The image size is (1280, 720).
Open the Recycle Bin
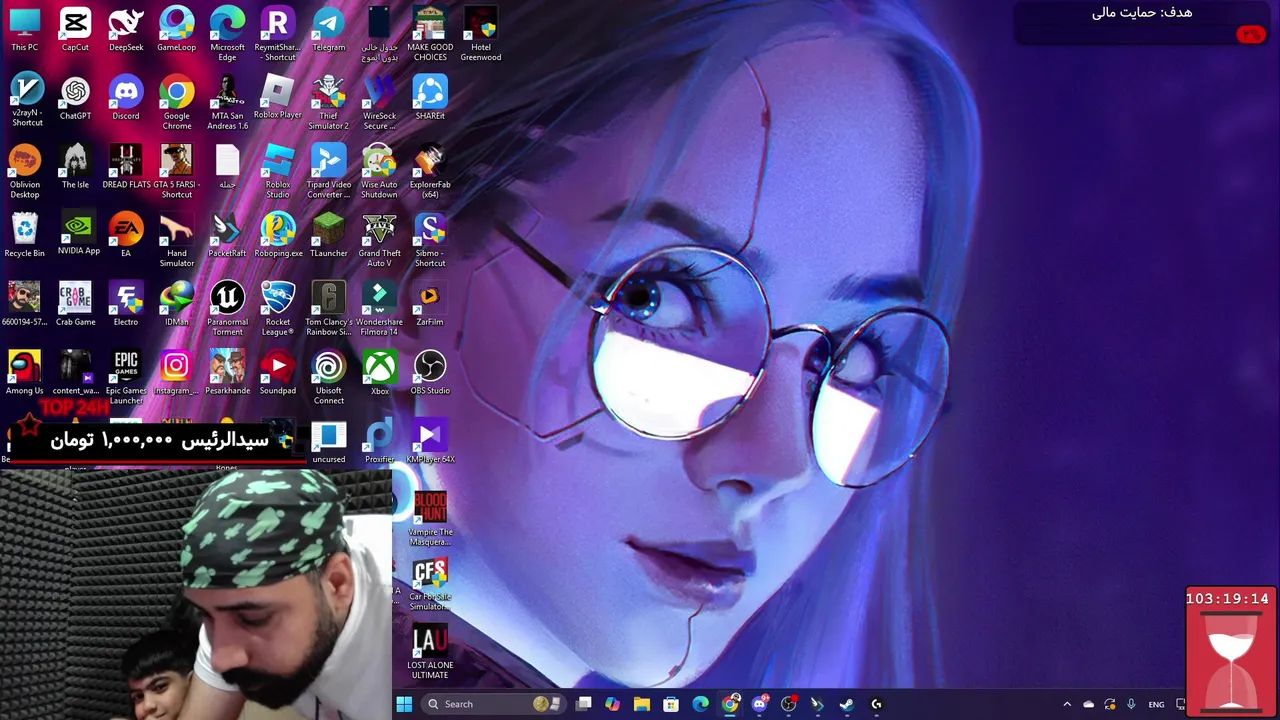pos(25,235)
